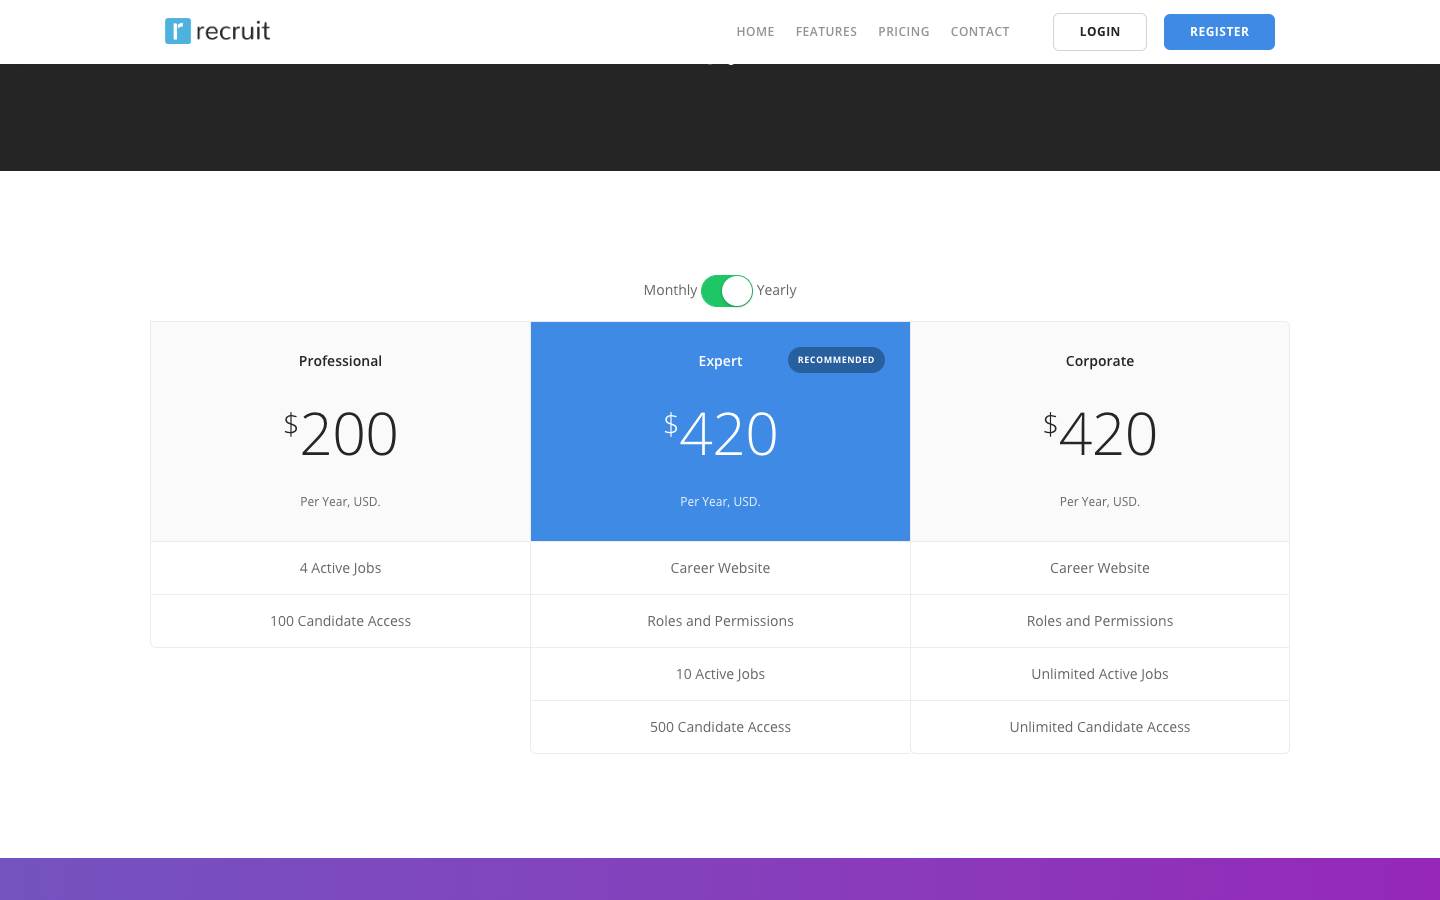Viewport: 1440px width, 900px height.
Task: Open the Pricing nav link
Action: pyautogui.click(x=903, y=32)
